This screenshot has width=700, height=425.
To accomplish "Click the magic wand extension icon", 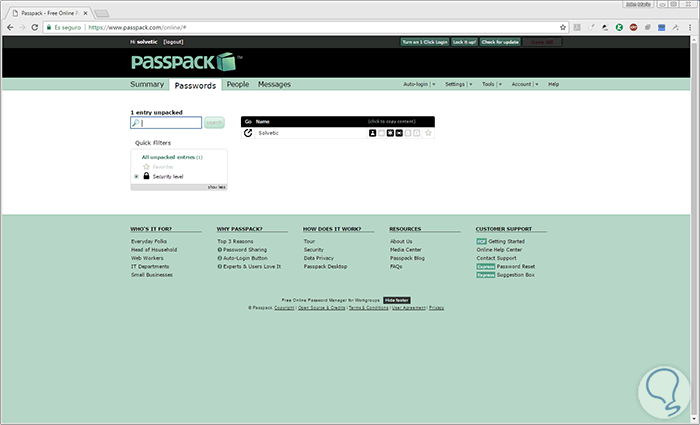I will (x=675, y=27).
